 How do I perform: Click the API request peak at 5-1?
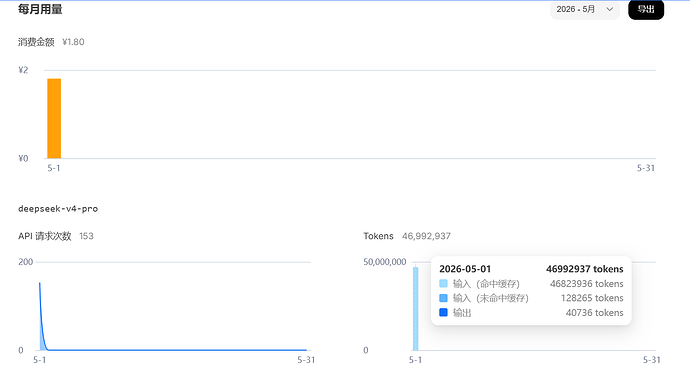(x=40, y=284)
